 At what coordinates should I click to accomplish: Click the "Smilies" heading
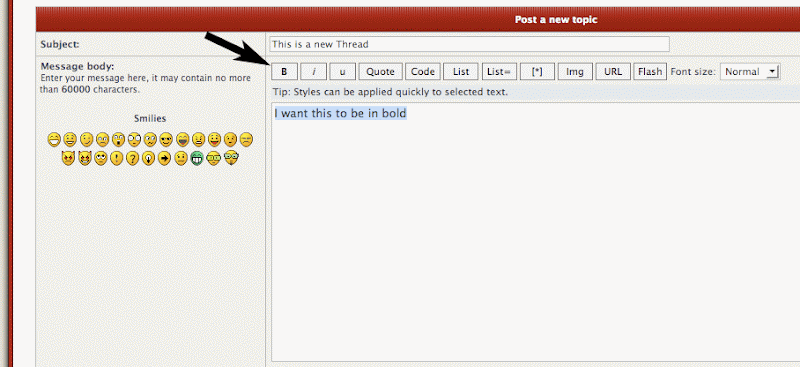pyautogui.click(x=150, y=118)
